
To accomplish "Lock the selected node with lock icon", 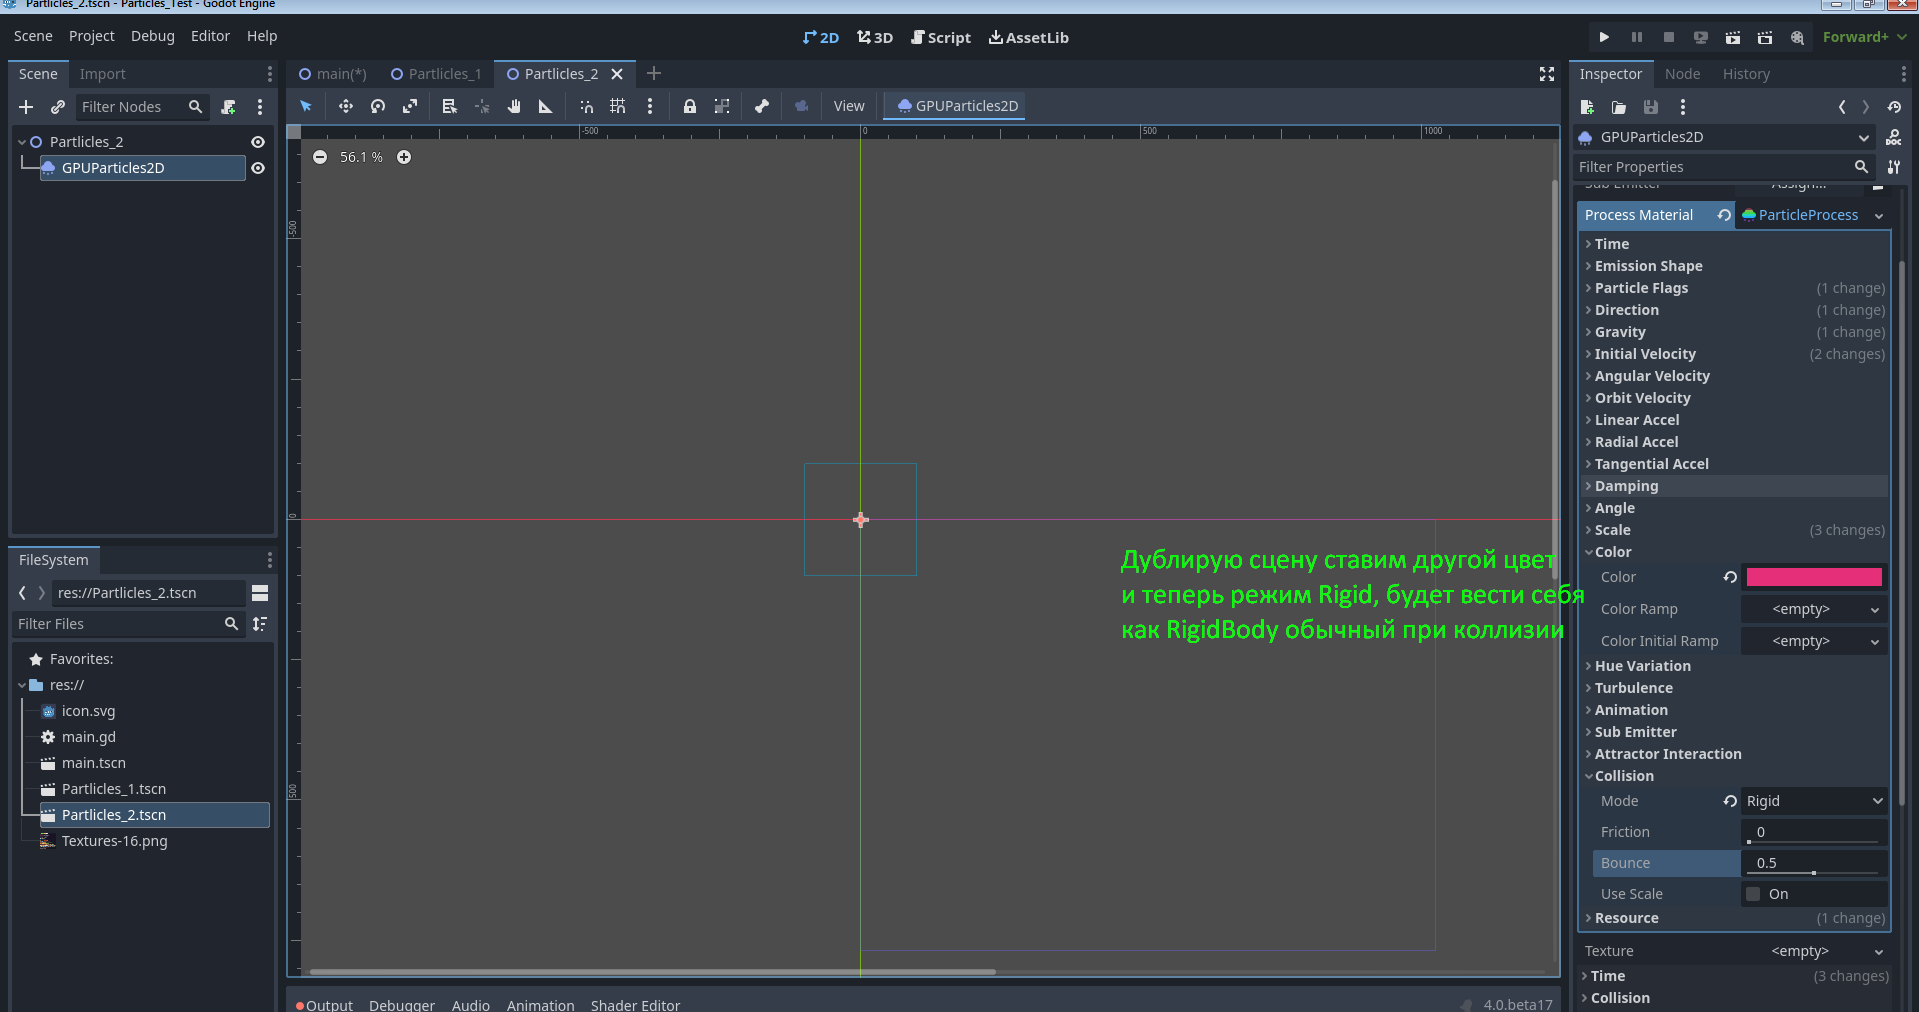I will click(x=689, y=106).
